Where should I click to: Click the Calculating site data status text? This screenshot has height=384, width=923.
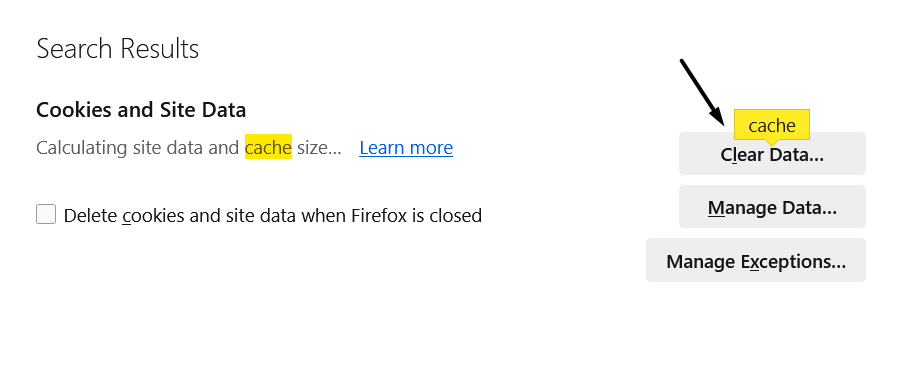coord(188,147)
